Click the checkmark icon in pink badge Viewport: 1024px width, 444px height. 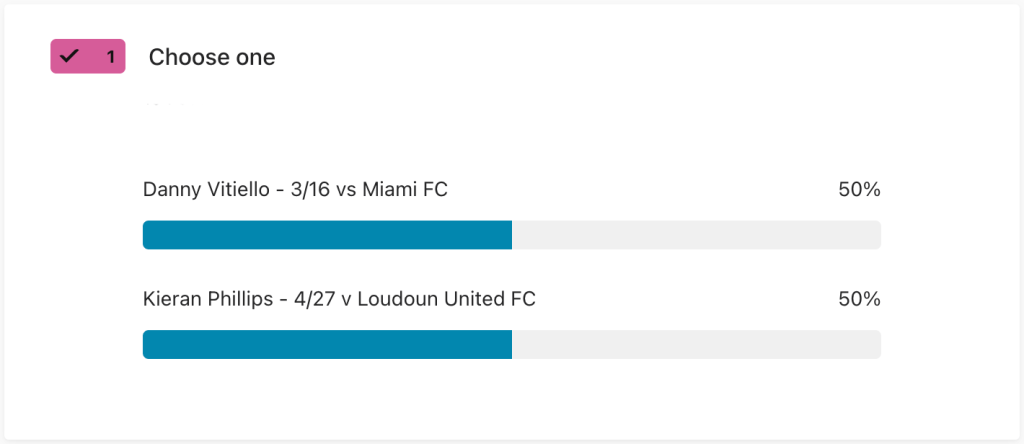click(x=69, y=57)
